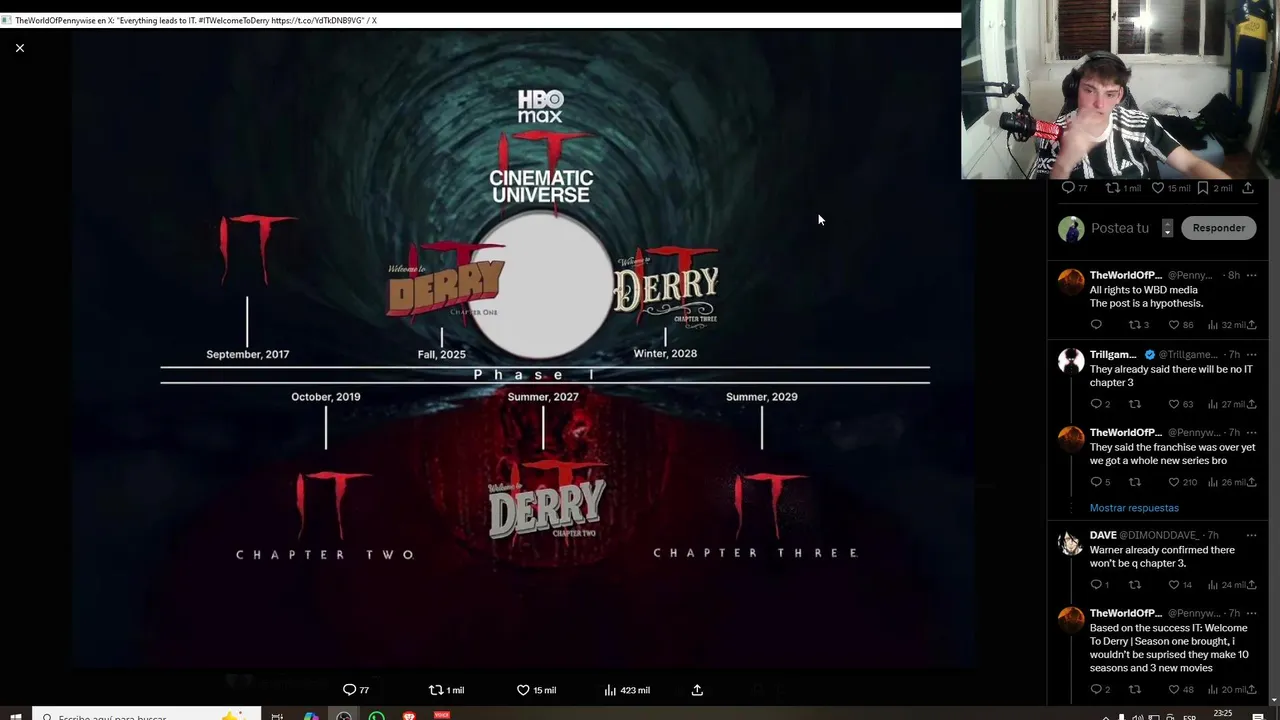This screenshot has width=1280, height=720.
Task: Share the 'All rights to WBD media' comment
Action: click(1252, 325)
